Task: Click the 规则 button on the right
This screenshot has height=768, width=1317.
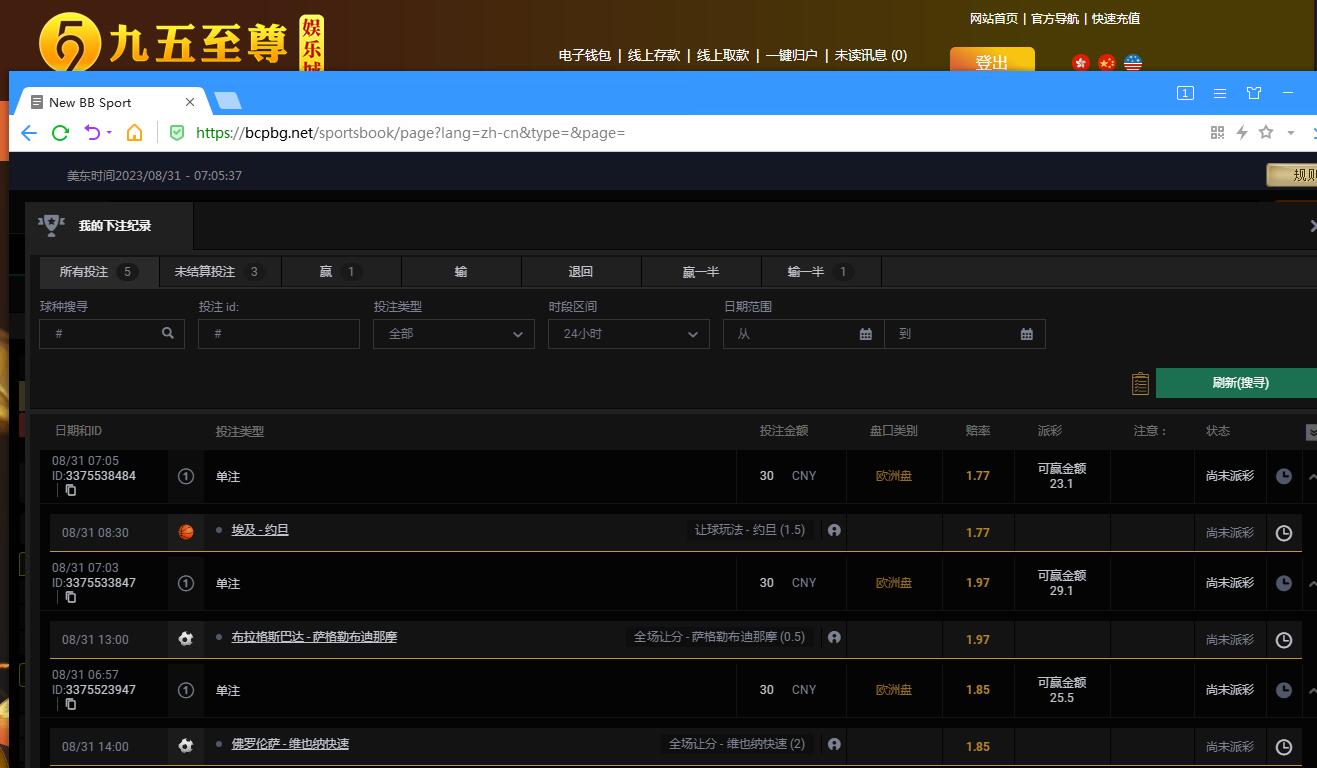Action: pyautogui.click(x=1292, y=175)
